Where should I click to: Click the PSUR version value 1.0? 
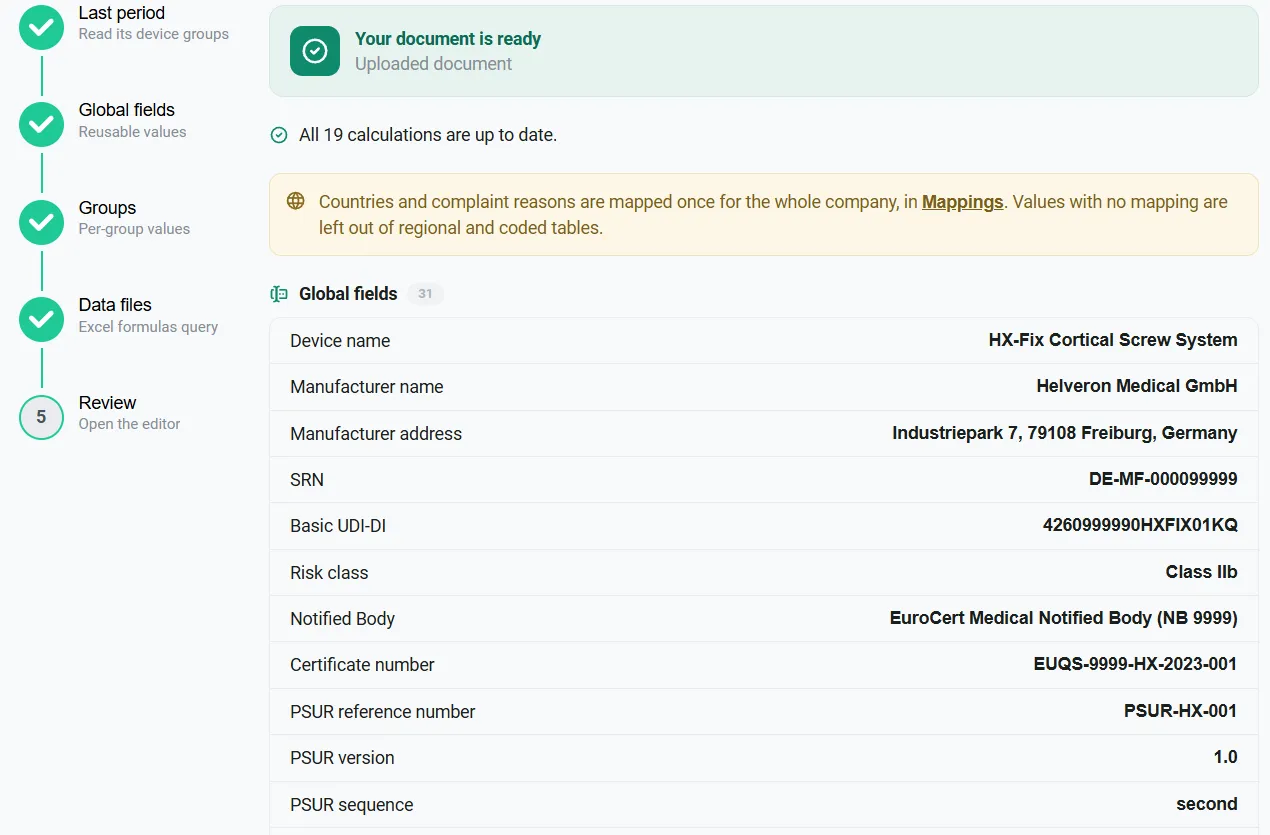tap(1225, 757)
